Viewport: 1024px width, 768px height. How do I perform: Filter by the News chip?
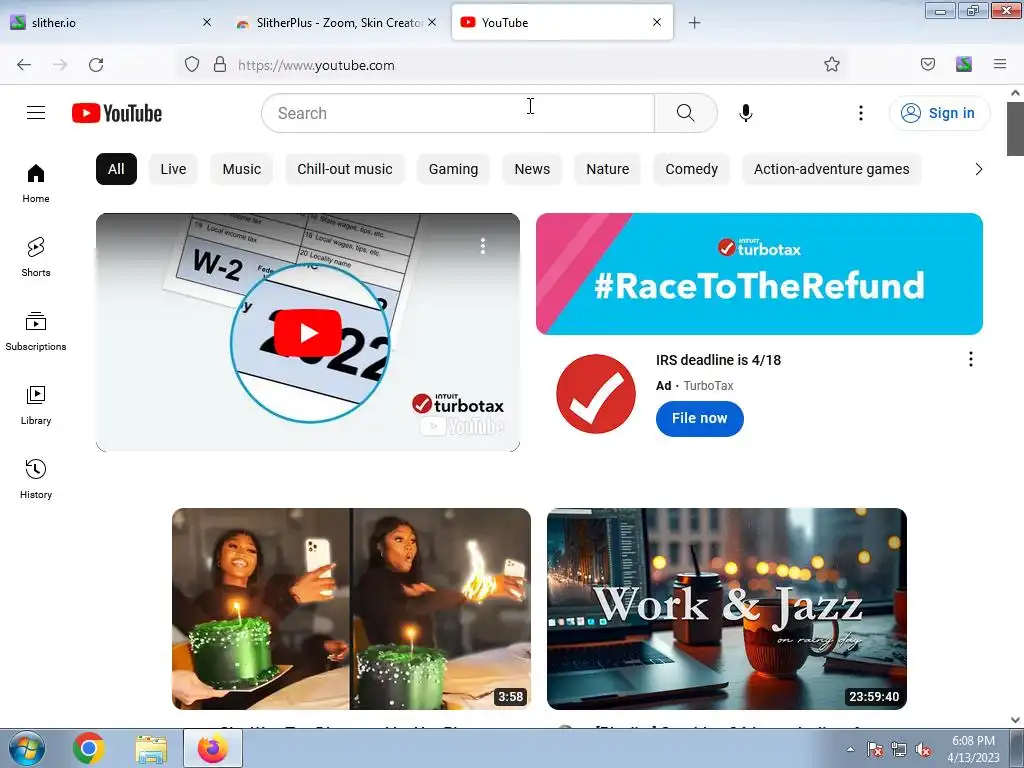click(x=532, y=169)
